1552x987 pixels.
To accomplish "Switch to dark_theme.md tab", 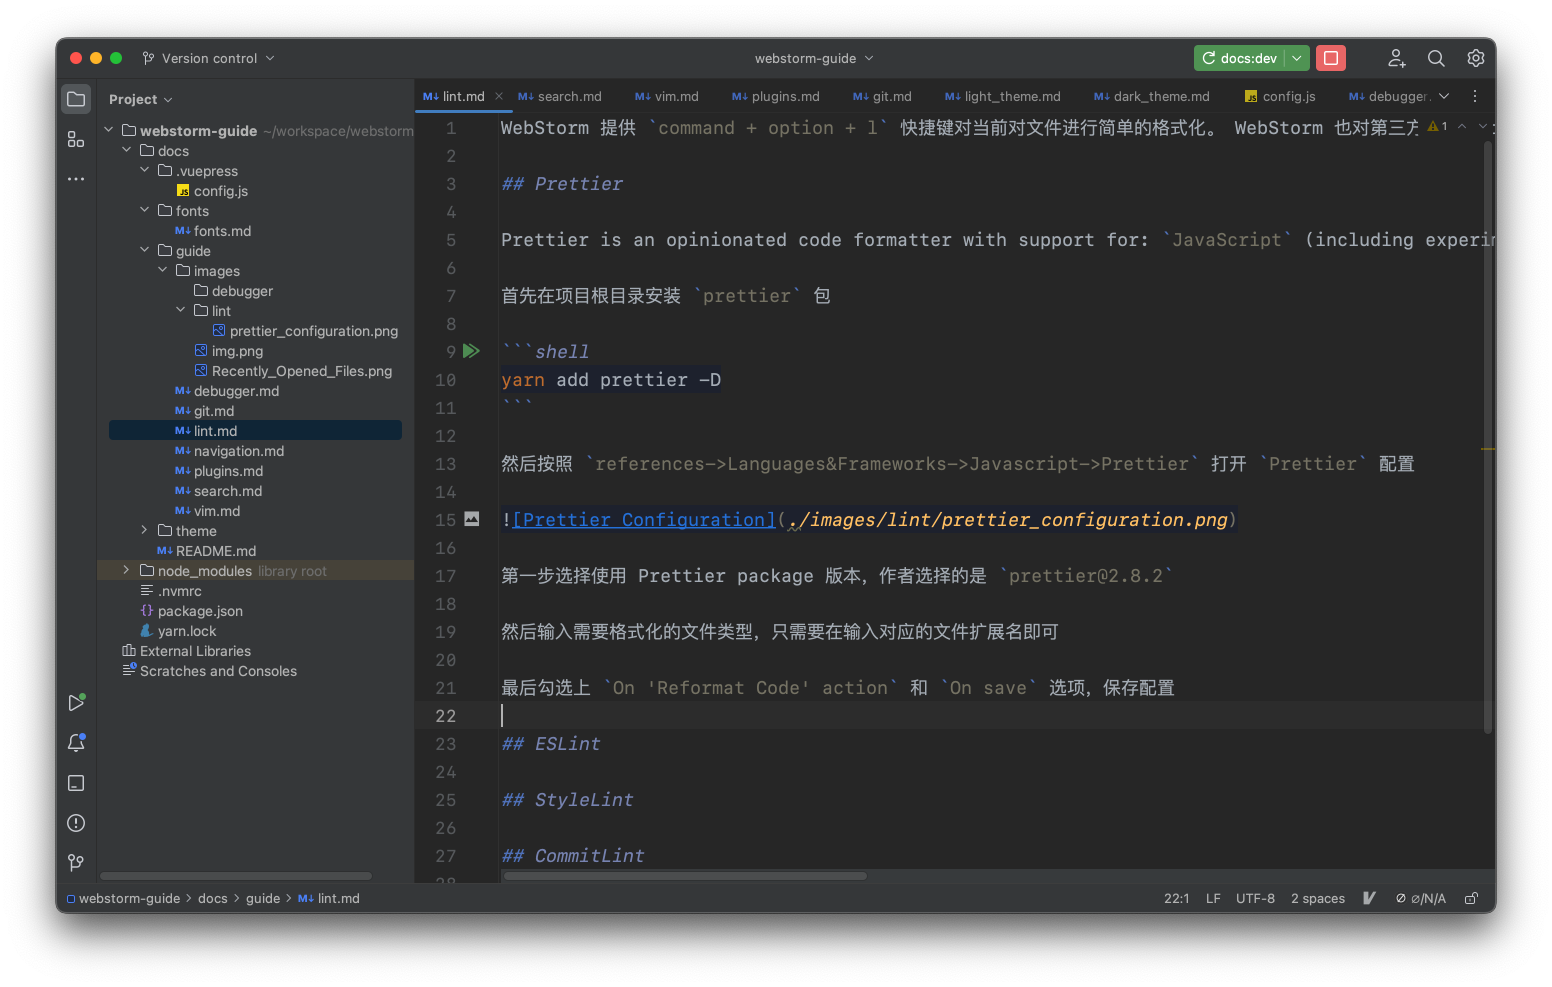I will pos(1152,96).
